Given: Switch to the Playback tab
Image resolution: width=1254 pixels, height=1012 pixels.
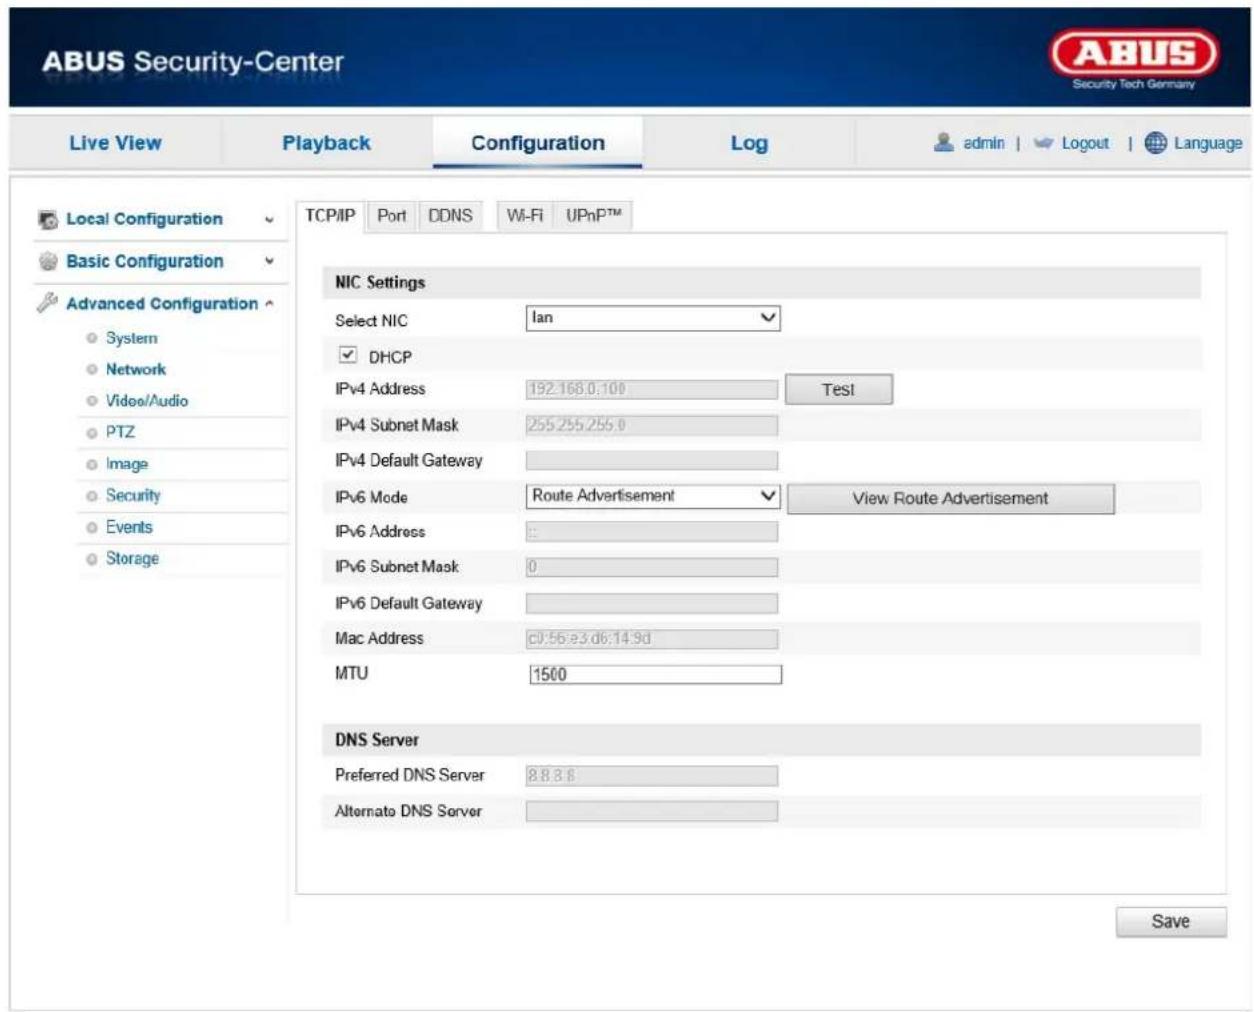Looking at the screenshot, I should [x=326, y=143].
